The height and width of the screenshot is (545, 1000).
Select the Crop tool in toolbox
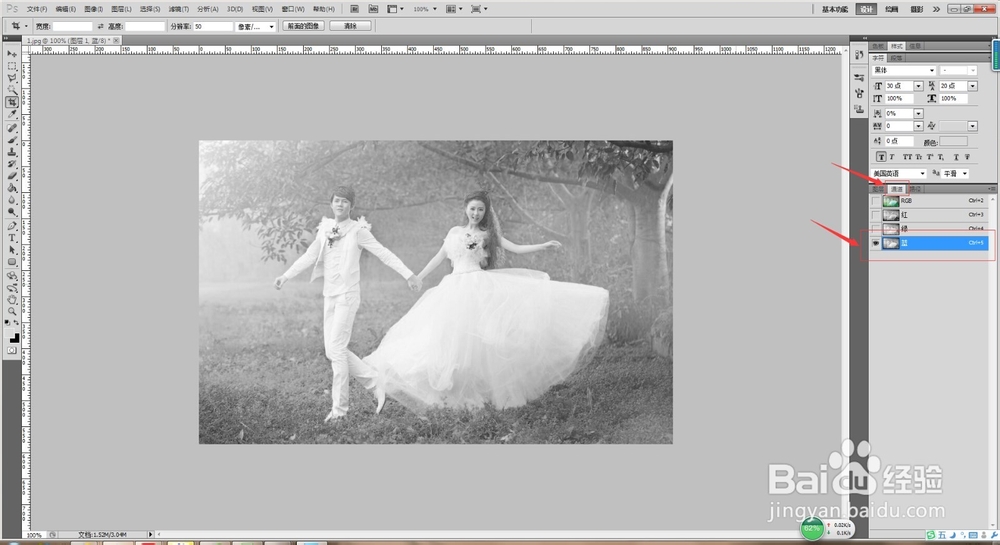point(12,102)
